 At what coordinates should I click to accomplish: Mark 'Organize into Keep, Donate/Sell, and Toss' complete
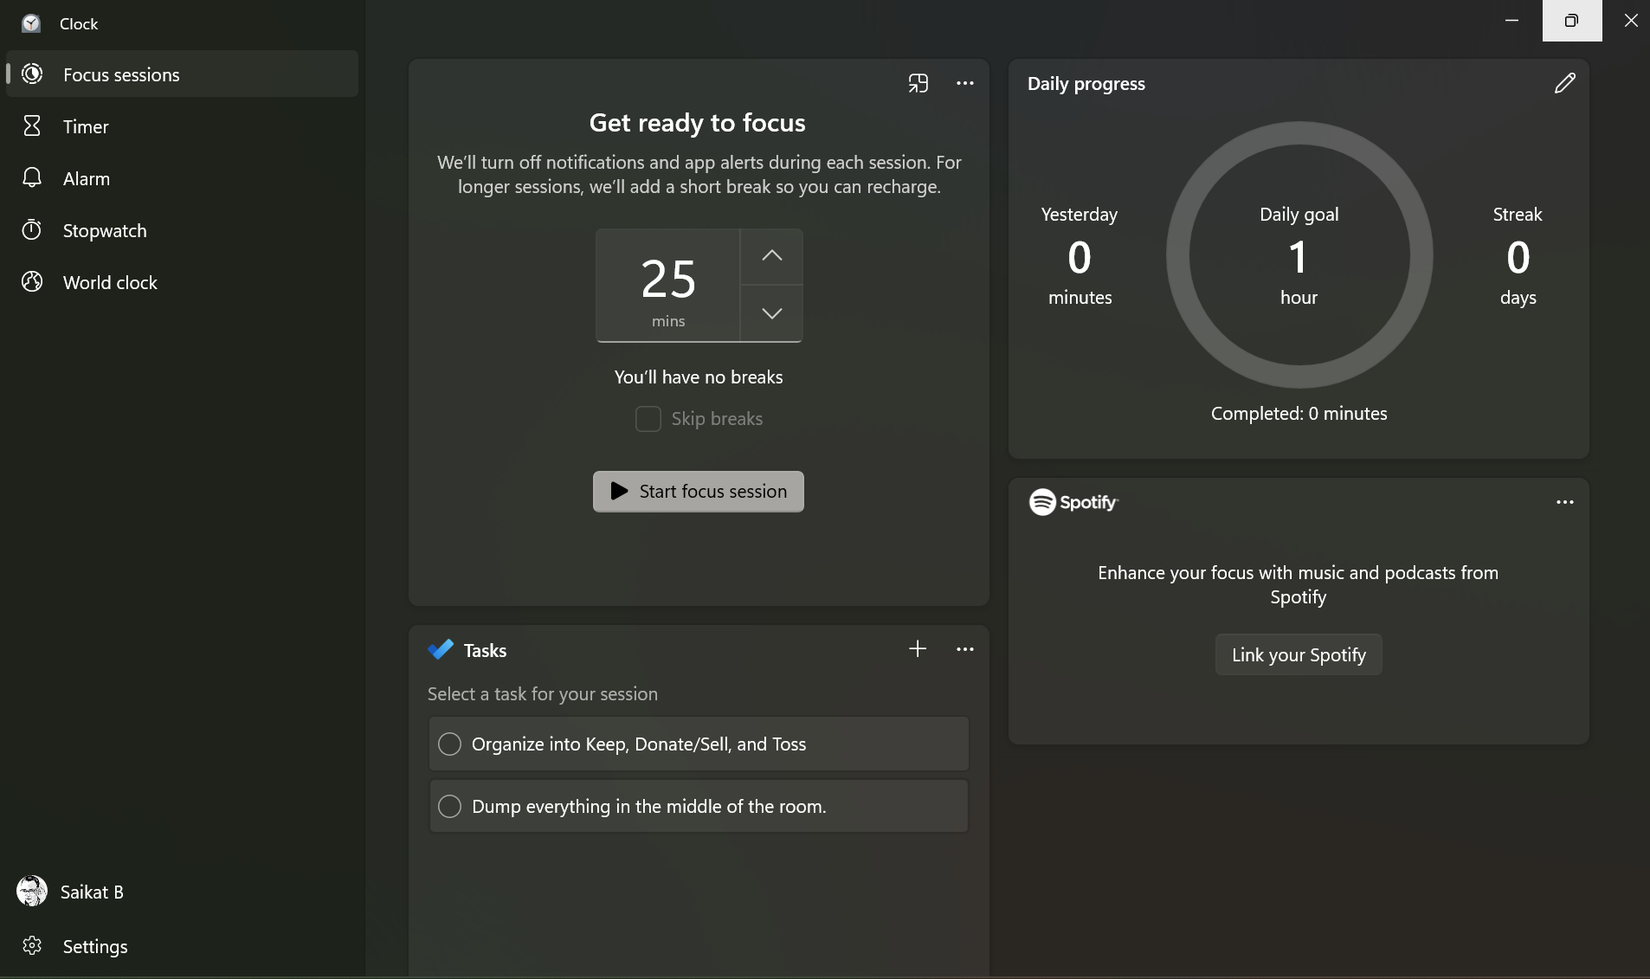pos(450,744)
